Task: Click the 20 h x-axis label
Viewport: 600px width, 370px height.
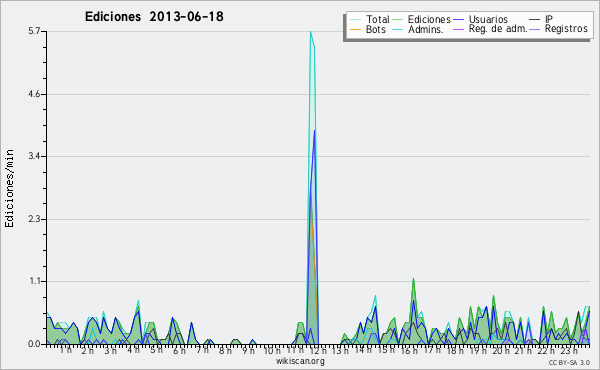Action: coord(501,350)
